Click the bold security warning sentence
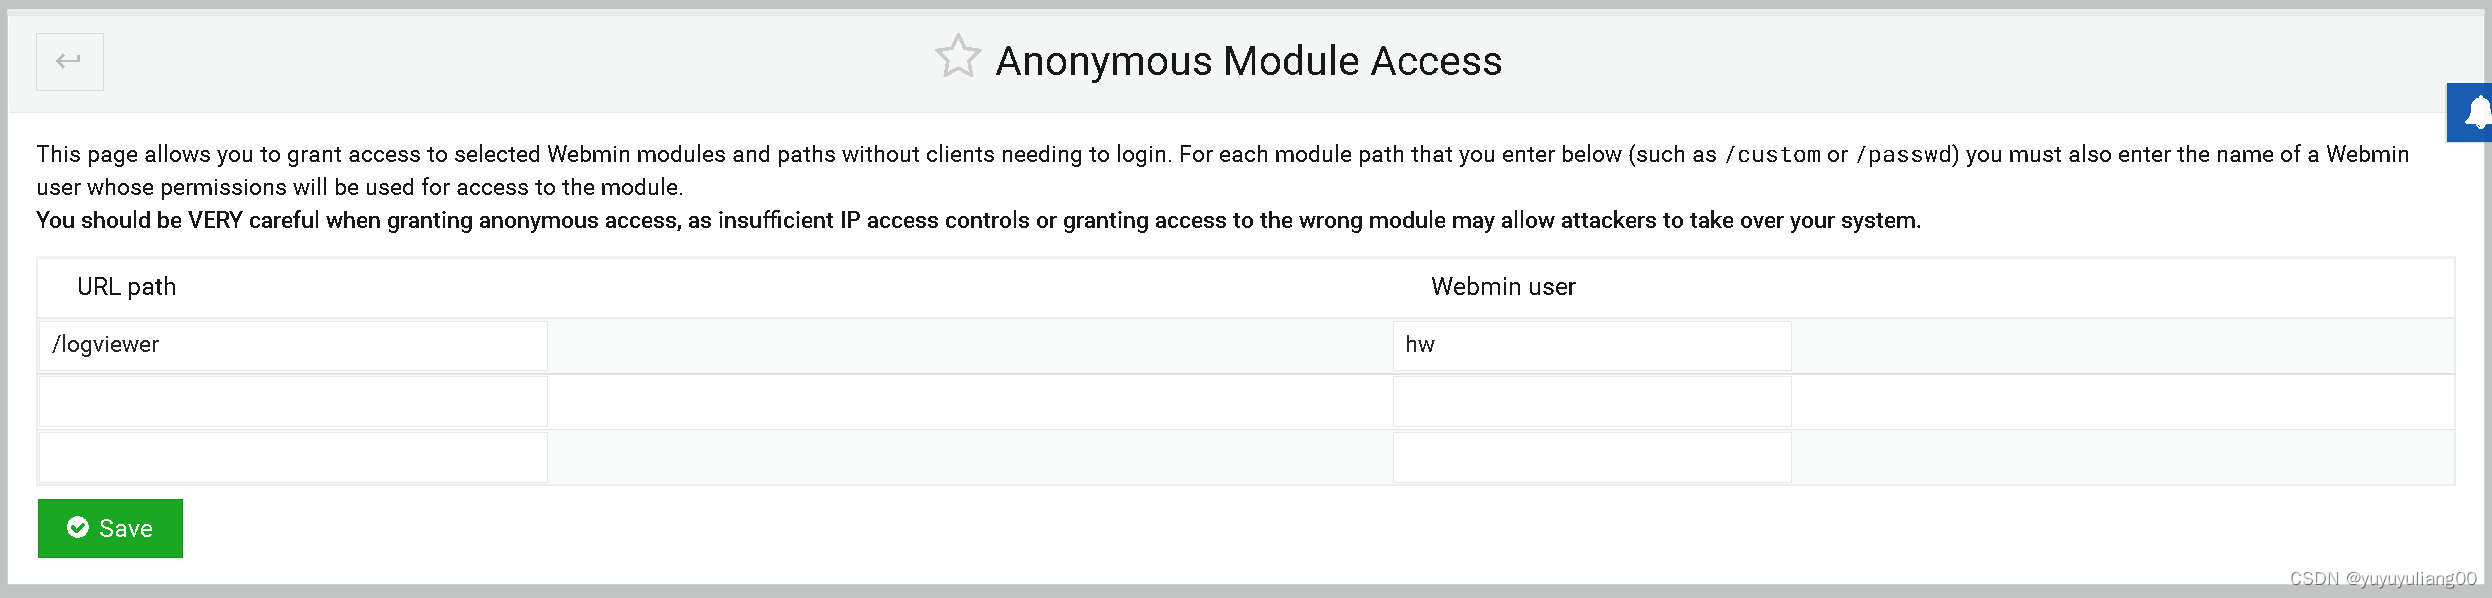Viewport: 2492px width, 598px height. [978, 220]
